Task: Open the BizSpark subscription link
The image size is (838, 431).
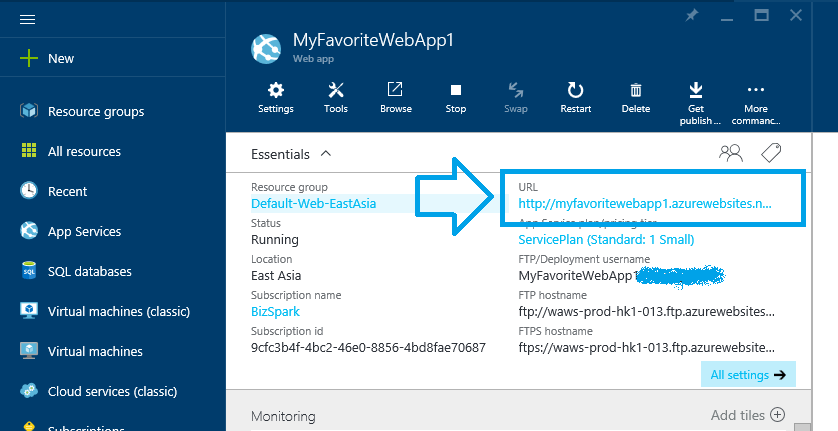Action: point(275,311)
